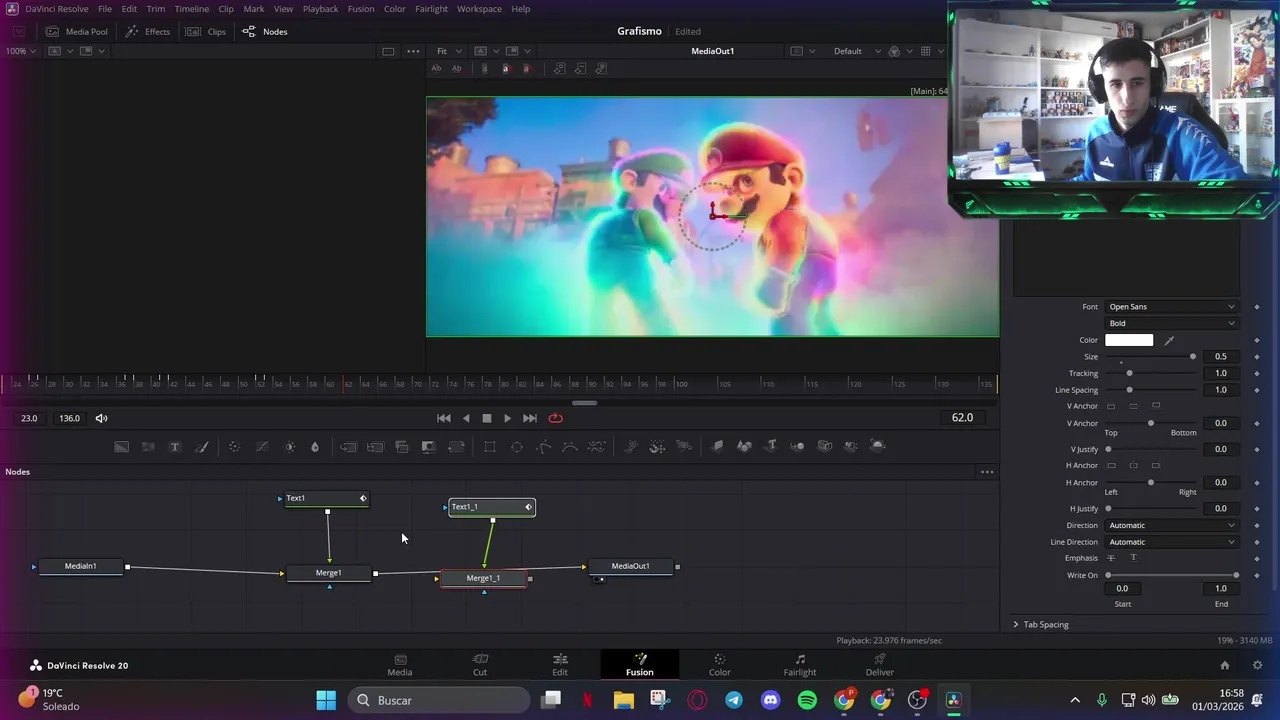Open the Fusion menu
The image size is (1280, 720).
pyautogui.click(x=361, y=9)
